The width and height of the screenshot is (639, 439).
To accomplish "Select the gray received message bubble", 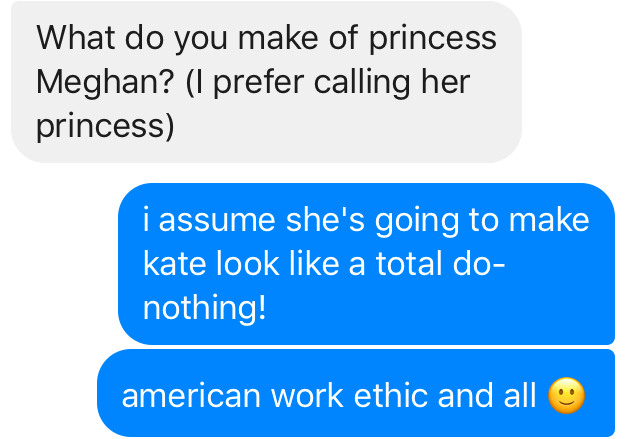I will [266, 83].
